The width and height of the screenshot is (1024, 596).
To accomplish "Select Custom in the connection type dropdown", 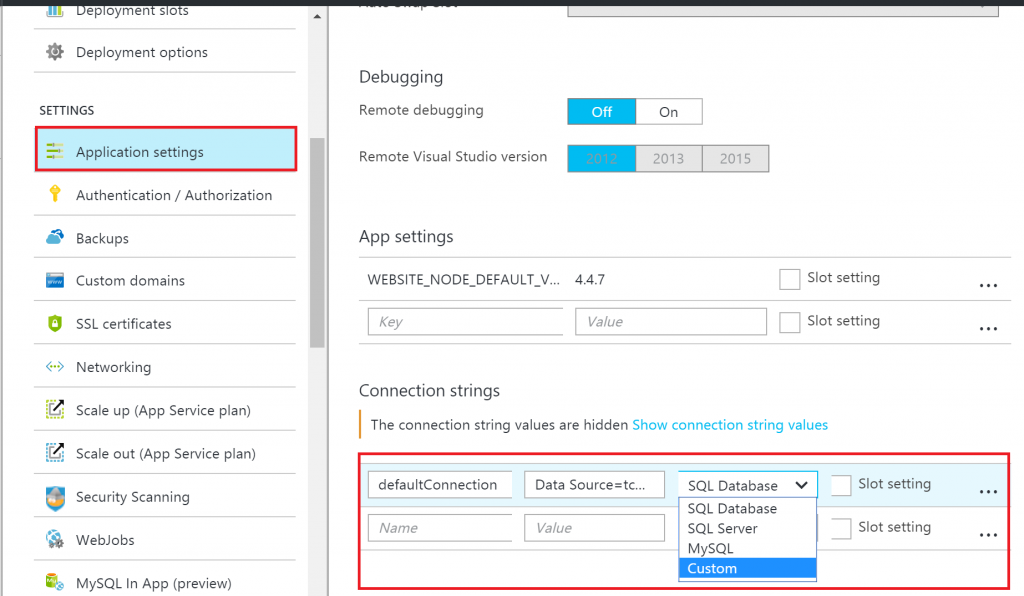I will pos(712,568).
